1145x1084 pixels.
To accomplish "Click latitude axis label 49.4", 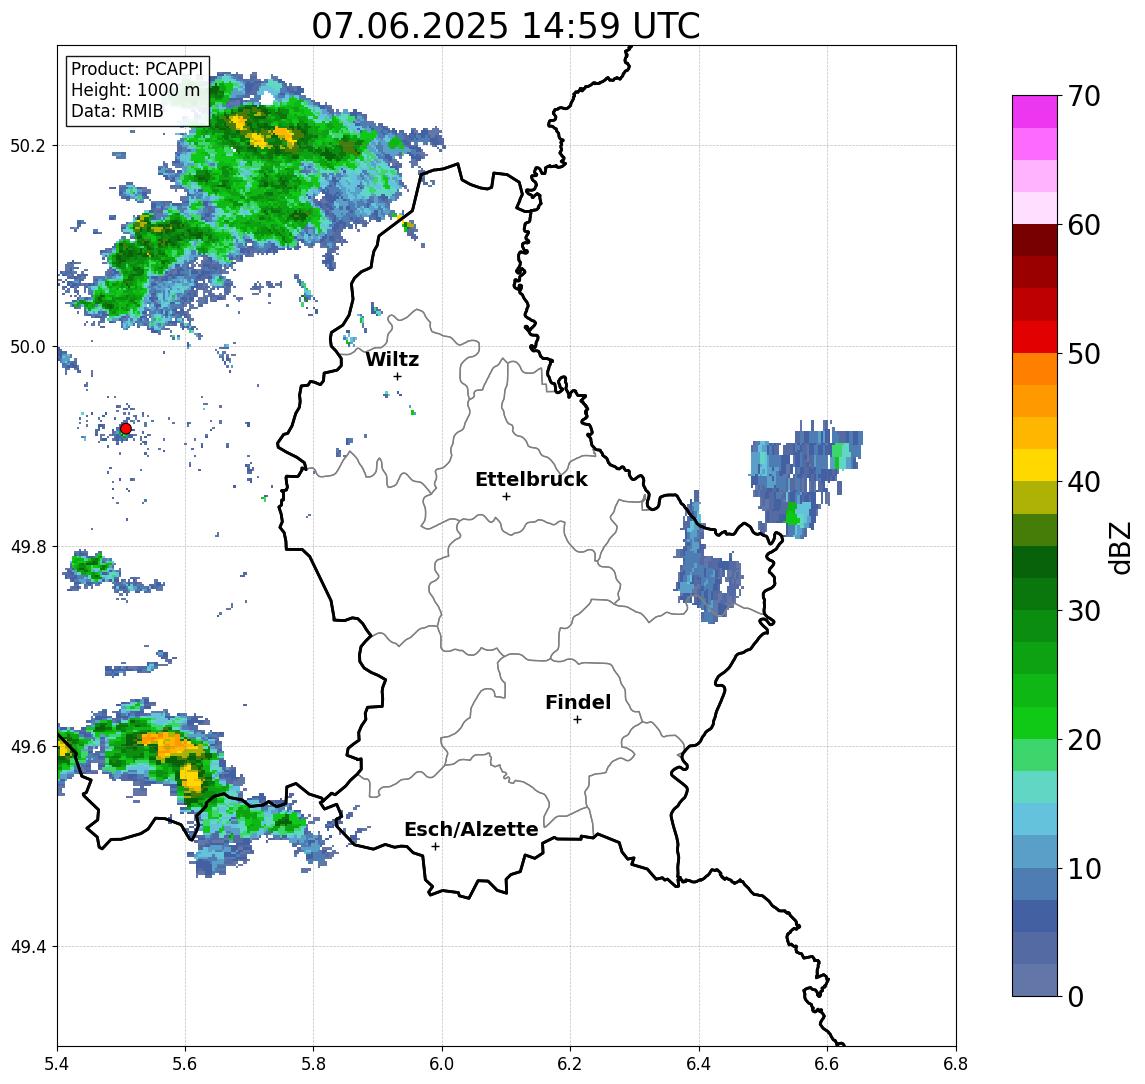I will click(28, 947).
